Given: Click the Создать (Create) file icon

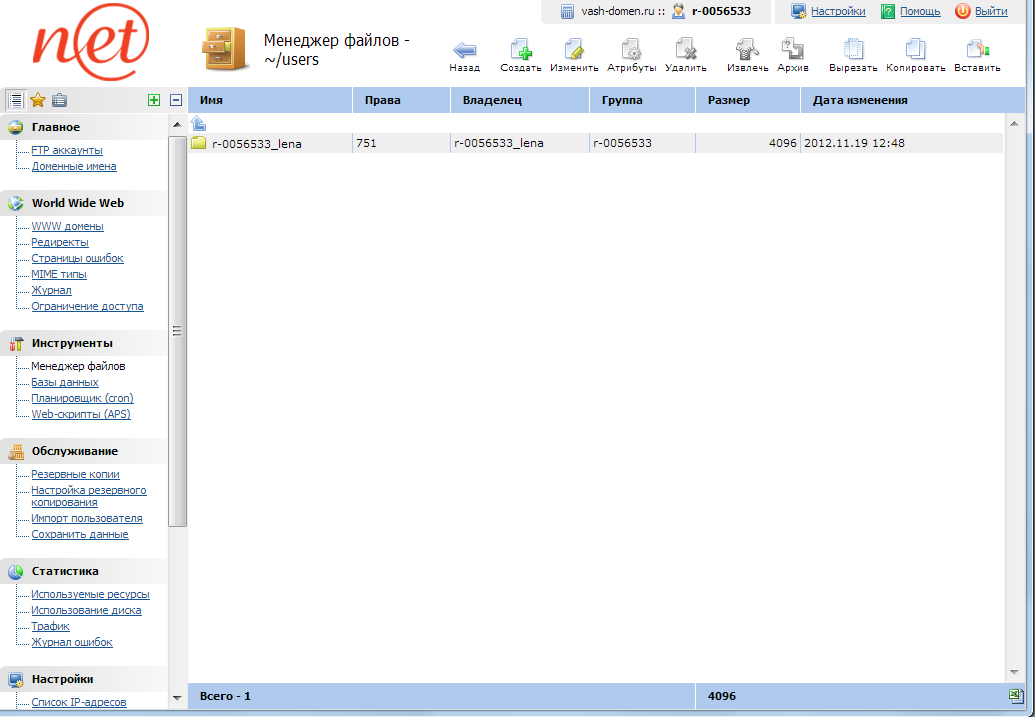Looking at the screenshot, I should pyautogui.click(x=521, y=50).
